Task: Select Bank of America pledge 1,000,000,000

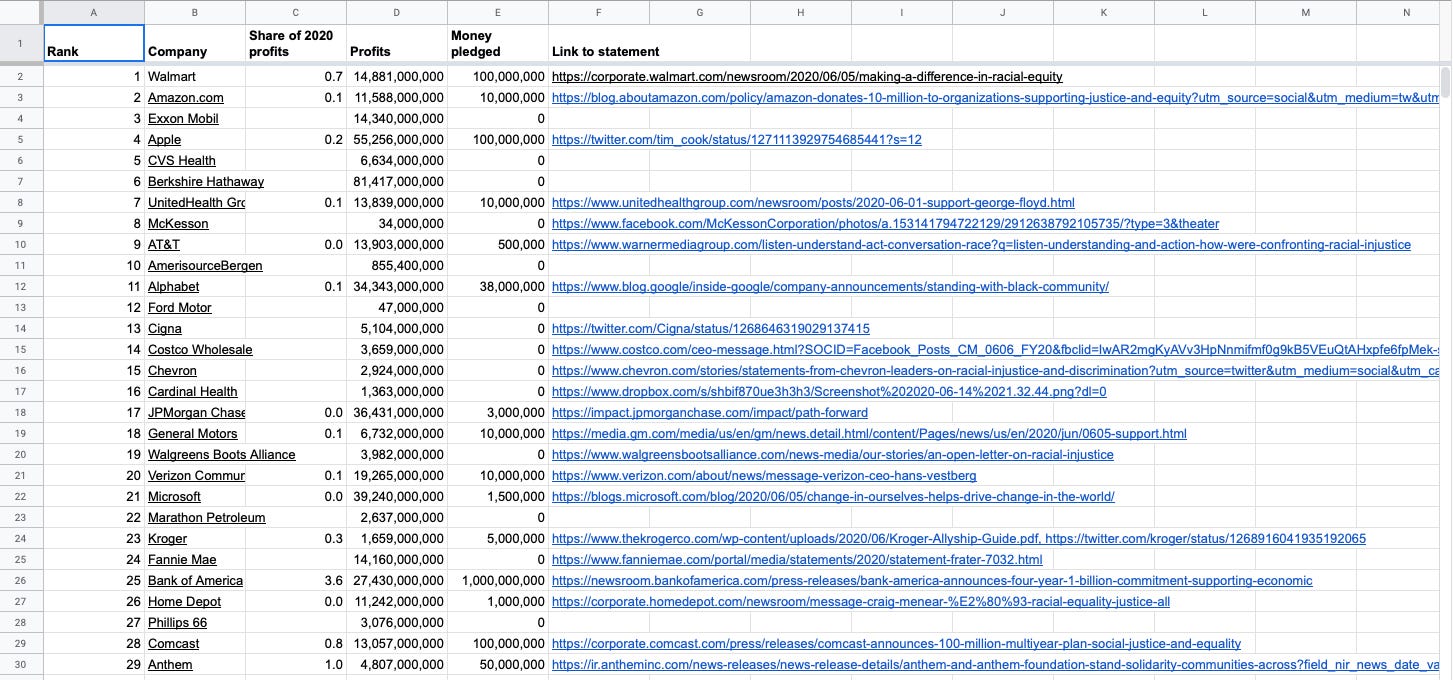Action: [x=498, y=581]
